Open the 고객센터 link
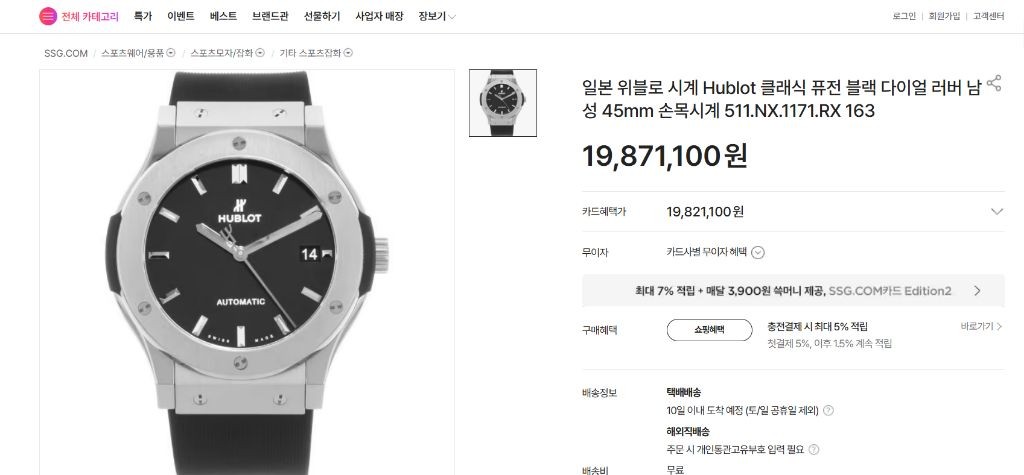This screenshot has height=475, width=1024. pyautogui.click(x=988, y=16)
